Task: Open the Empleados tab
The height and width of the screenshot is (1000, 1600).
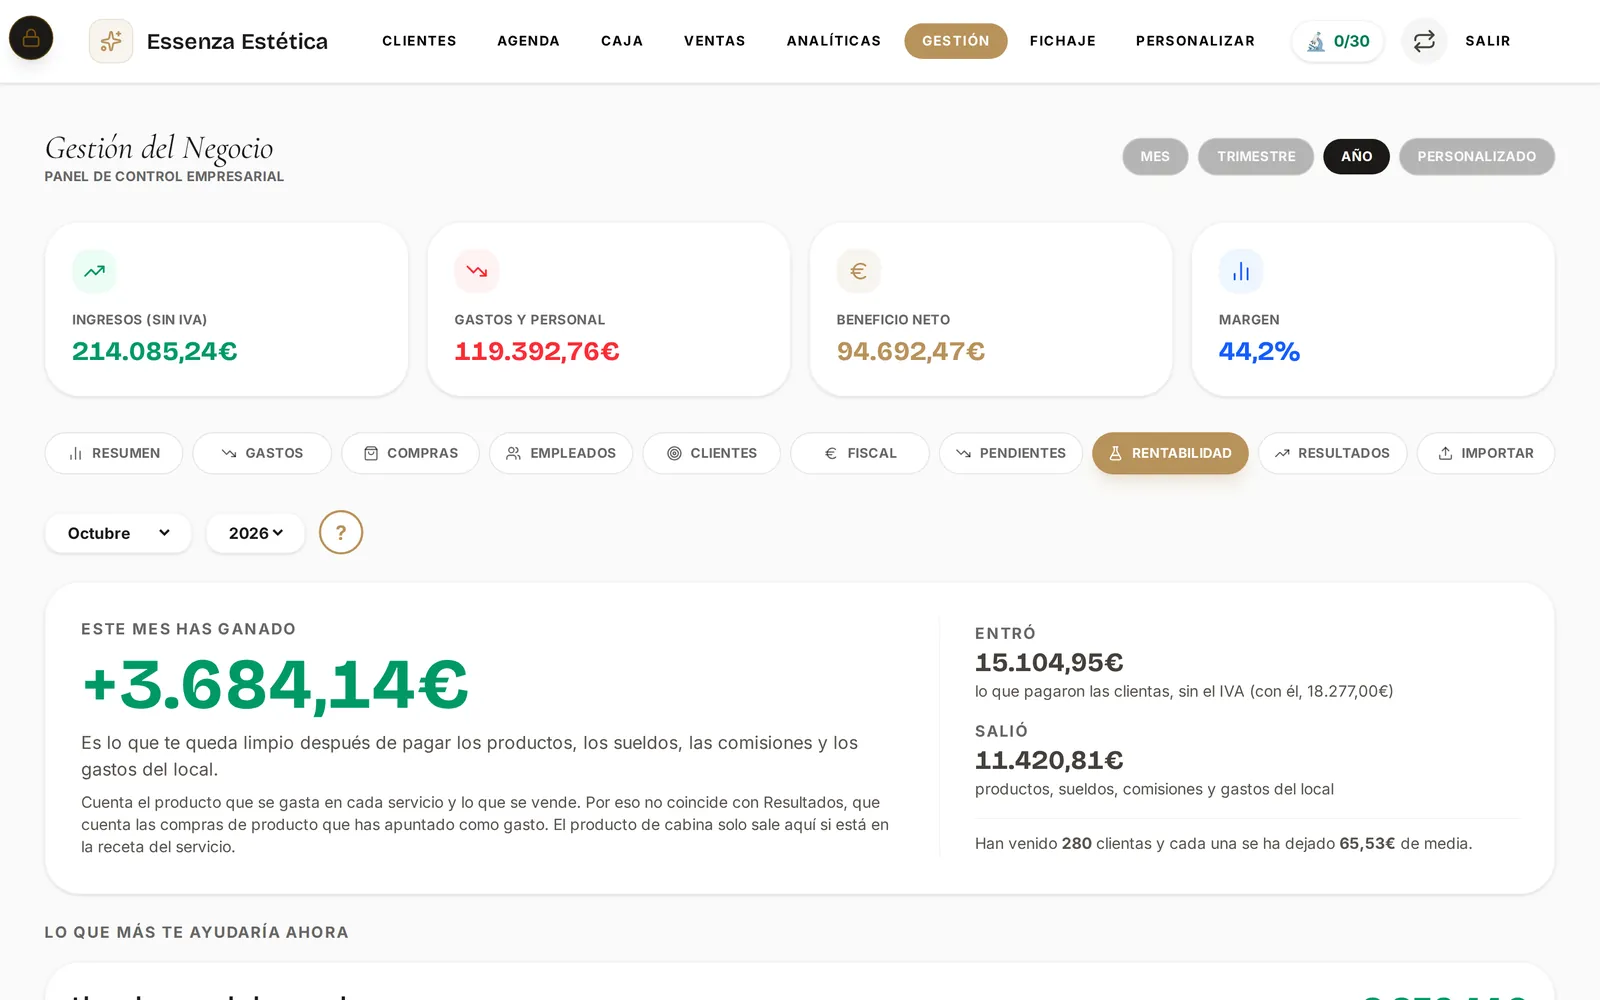Action: pyautogui.click(x=561, y=453)
